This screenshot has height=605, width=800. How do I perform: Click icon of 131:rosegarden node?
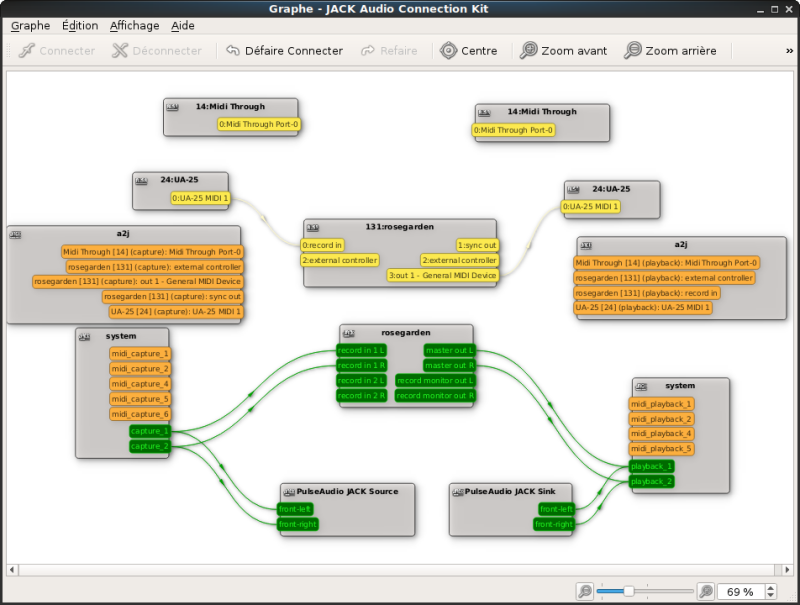pyautogui.click(x=313, y=228)
